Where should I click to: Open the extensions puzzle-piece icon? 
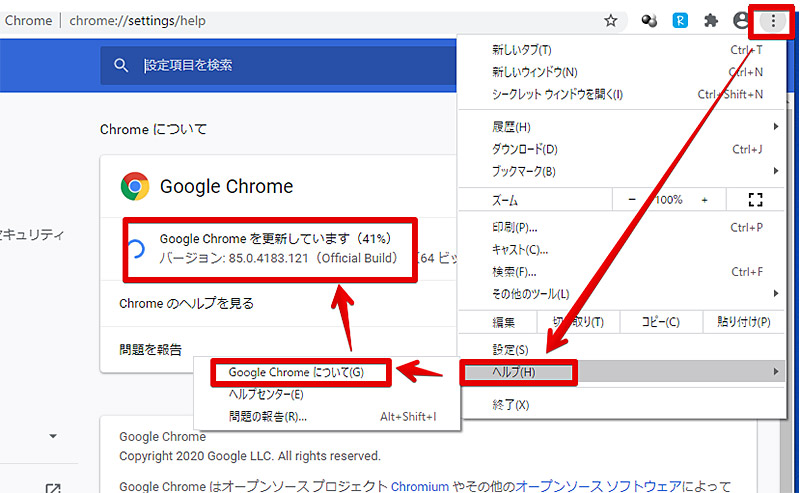pyautogui.click(x=710, y=21)
